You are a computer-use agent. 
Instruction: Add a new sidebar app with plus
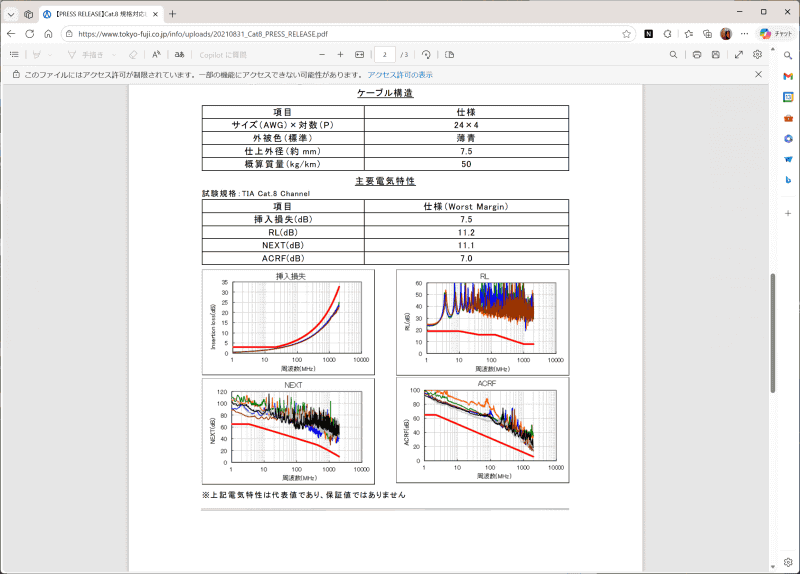(x=788, y=213)
